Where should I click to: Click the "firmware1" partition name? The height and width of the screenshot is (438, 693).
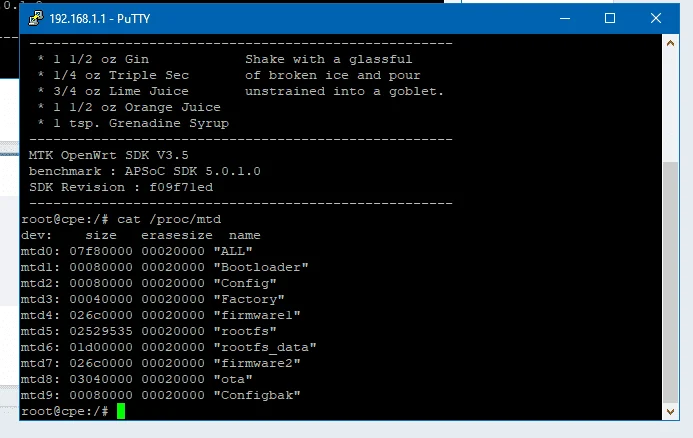tap(257, 315)
